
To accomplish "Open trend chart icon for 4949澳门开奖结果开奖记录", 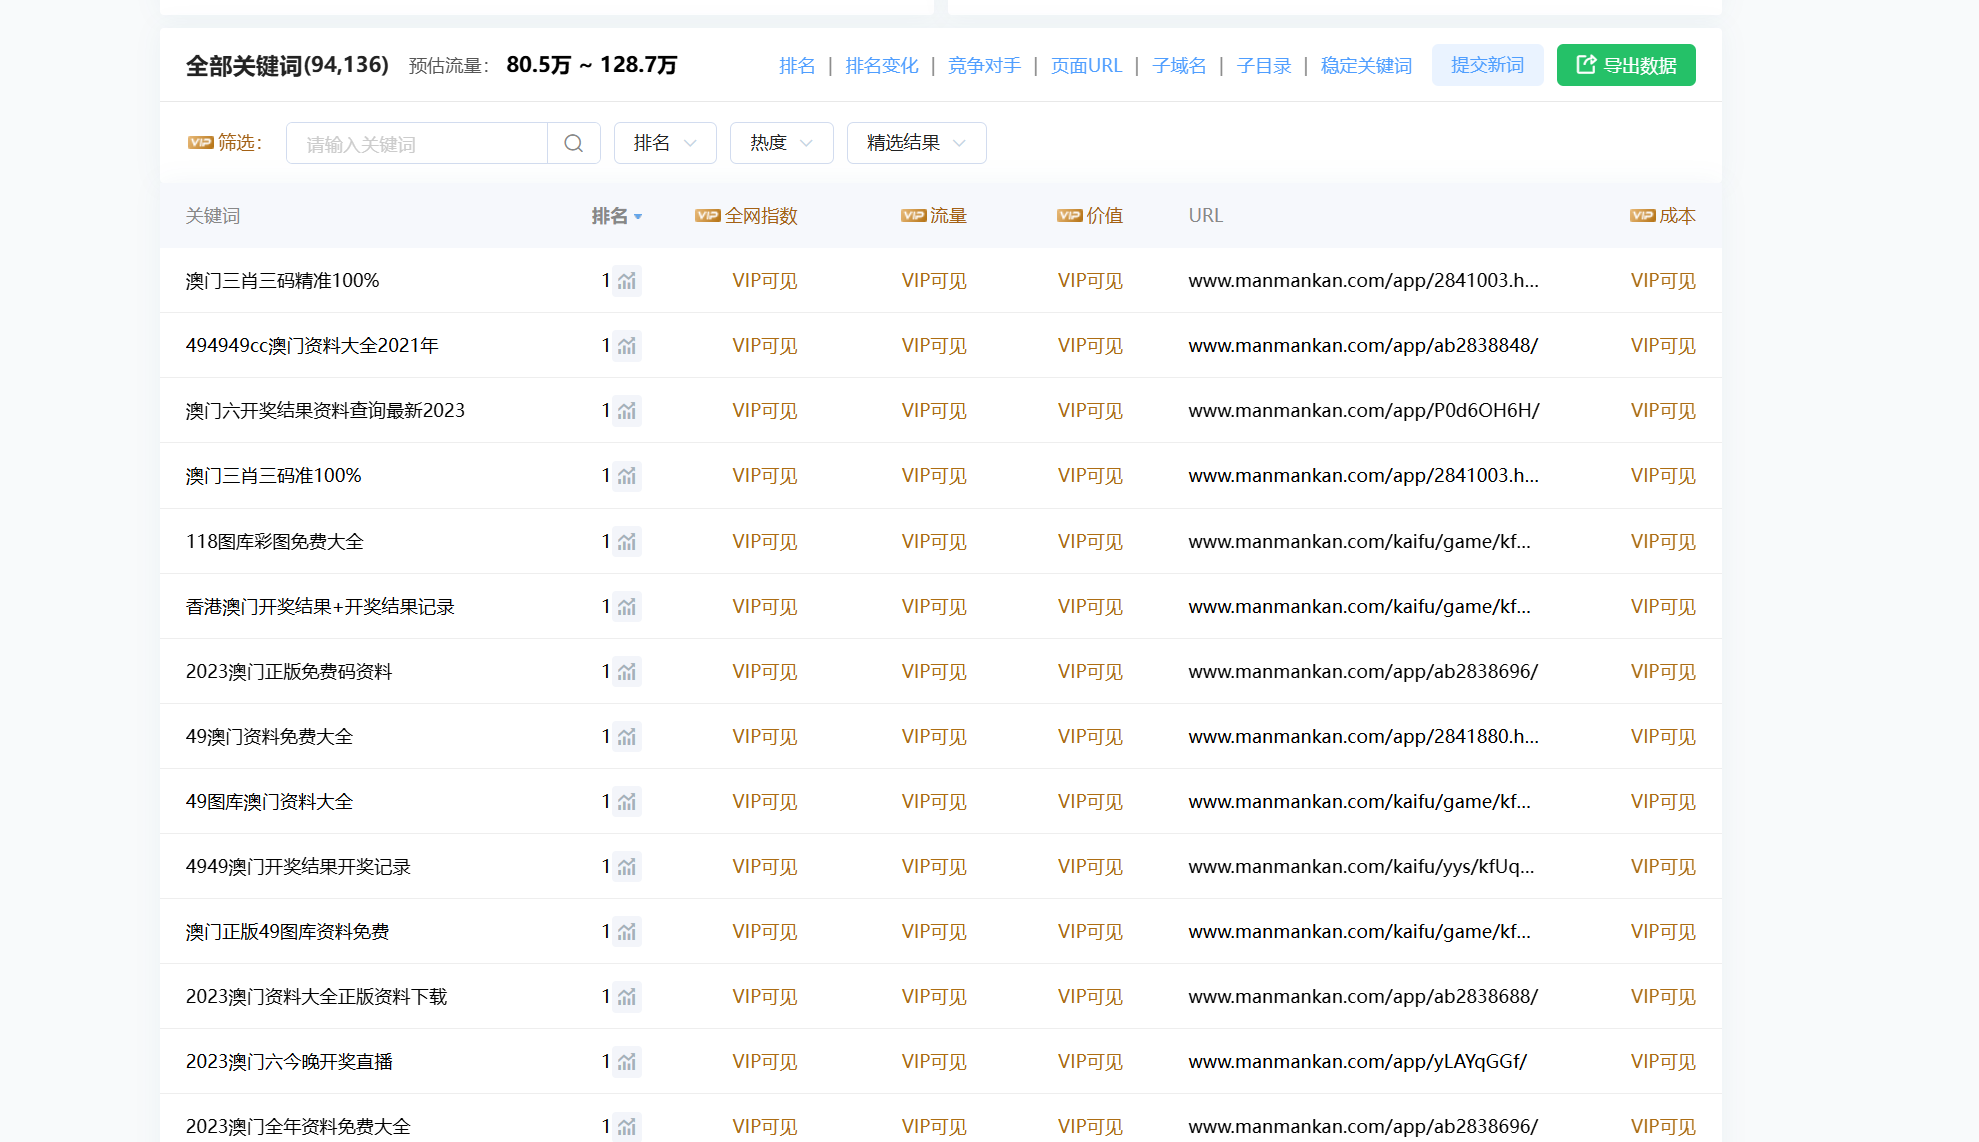I will [627, 867].
